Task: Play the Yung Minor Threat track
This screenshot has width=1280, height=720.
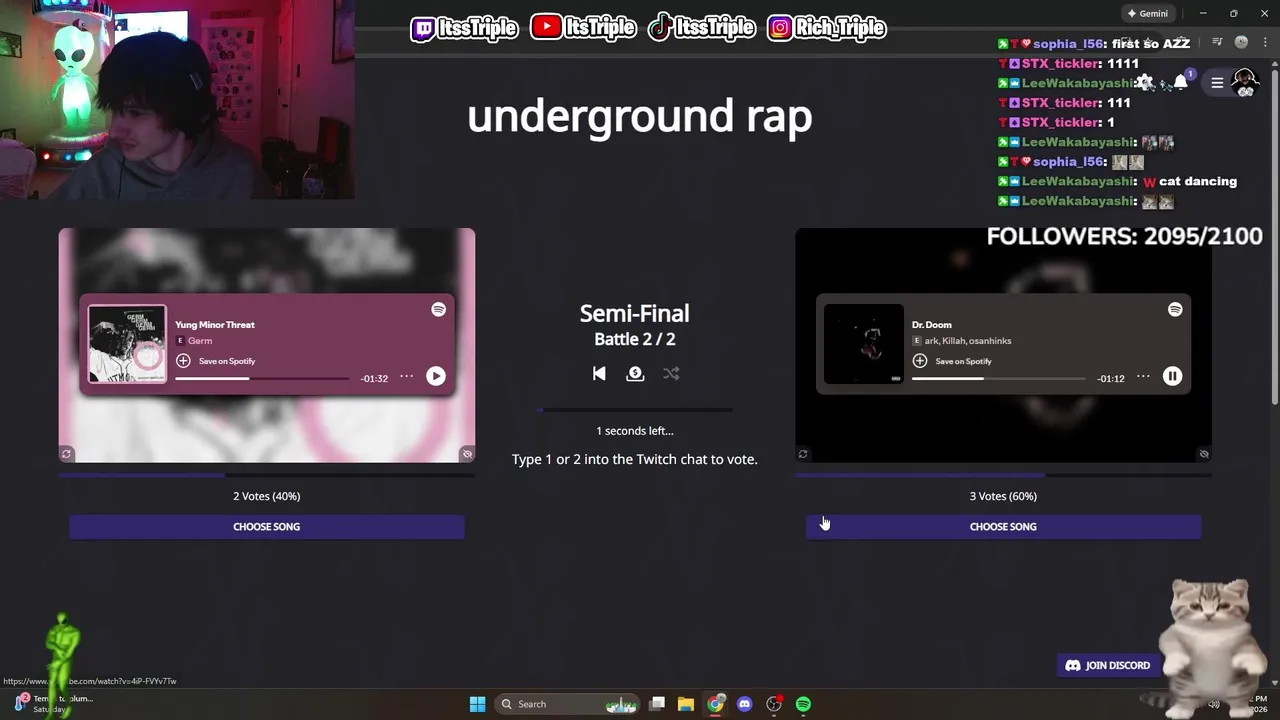Action: 436,376
